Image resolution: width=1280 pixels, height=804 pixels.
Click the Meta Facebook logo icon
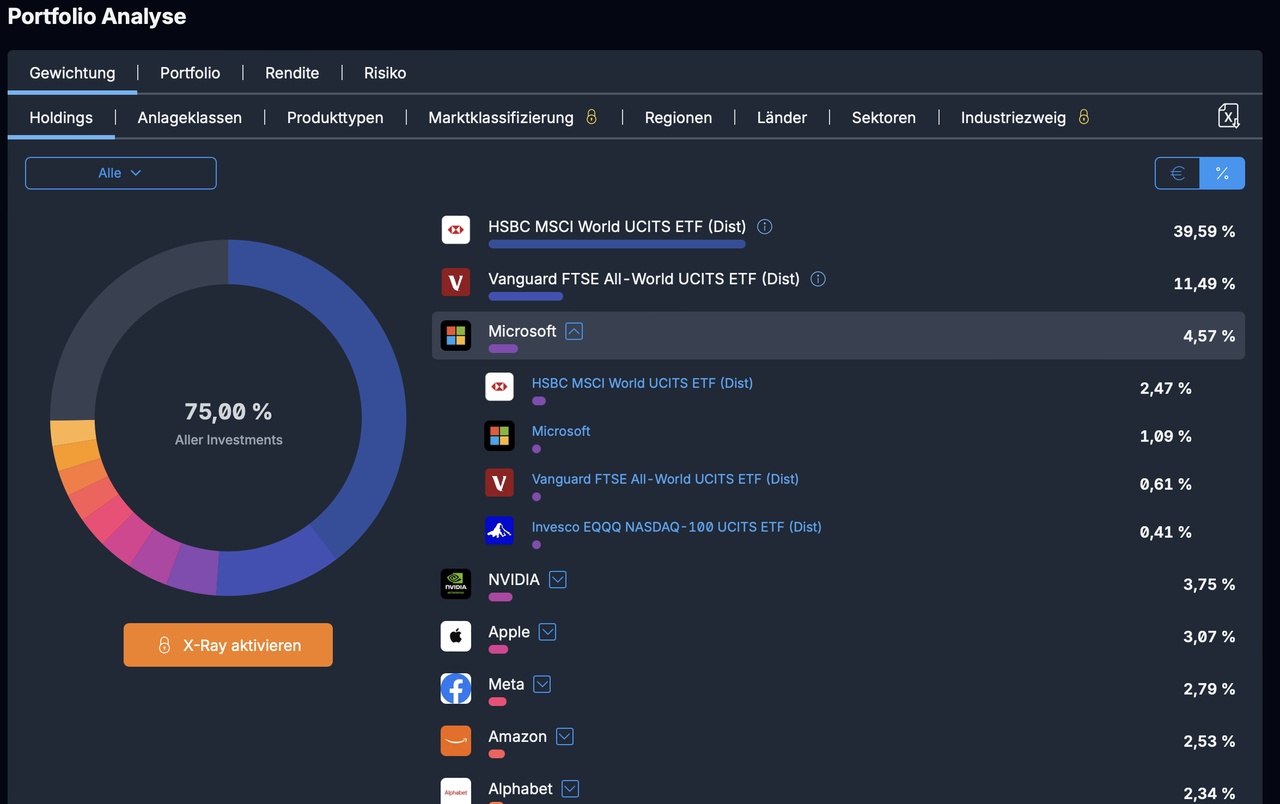[456, 688]
